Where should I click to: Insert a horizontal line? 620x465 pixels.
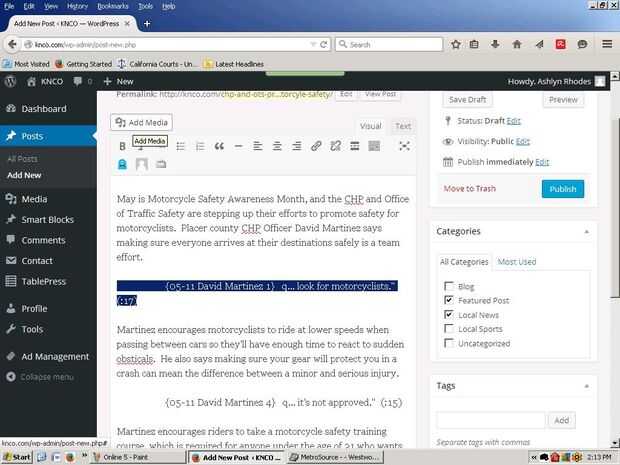238,146
